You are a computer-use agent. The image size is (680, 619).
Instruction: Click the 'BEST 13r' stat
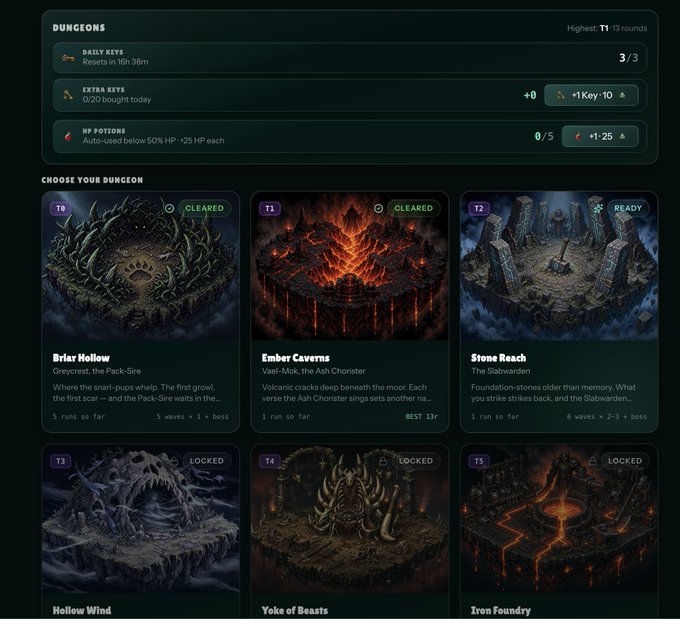coord(422,416)
